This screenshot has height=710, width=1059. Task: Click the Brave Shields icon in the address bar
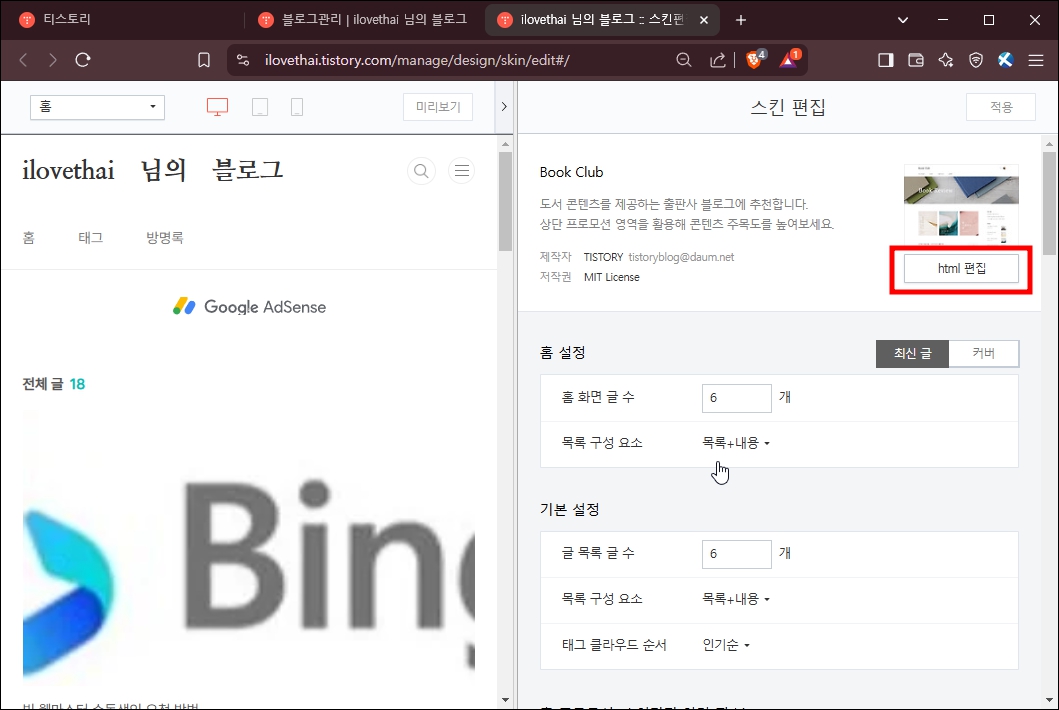pyautogui.click(x=753, y=59)
